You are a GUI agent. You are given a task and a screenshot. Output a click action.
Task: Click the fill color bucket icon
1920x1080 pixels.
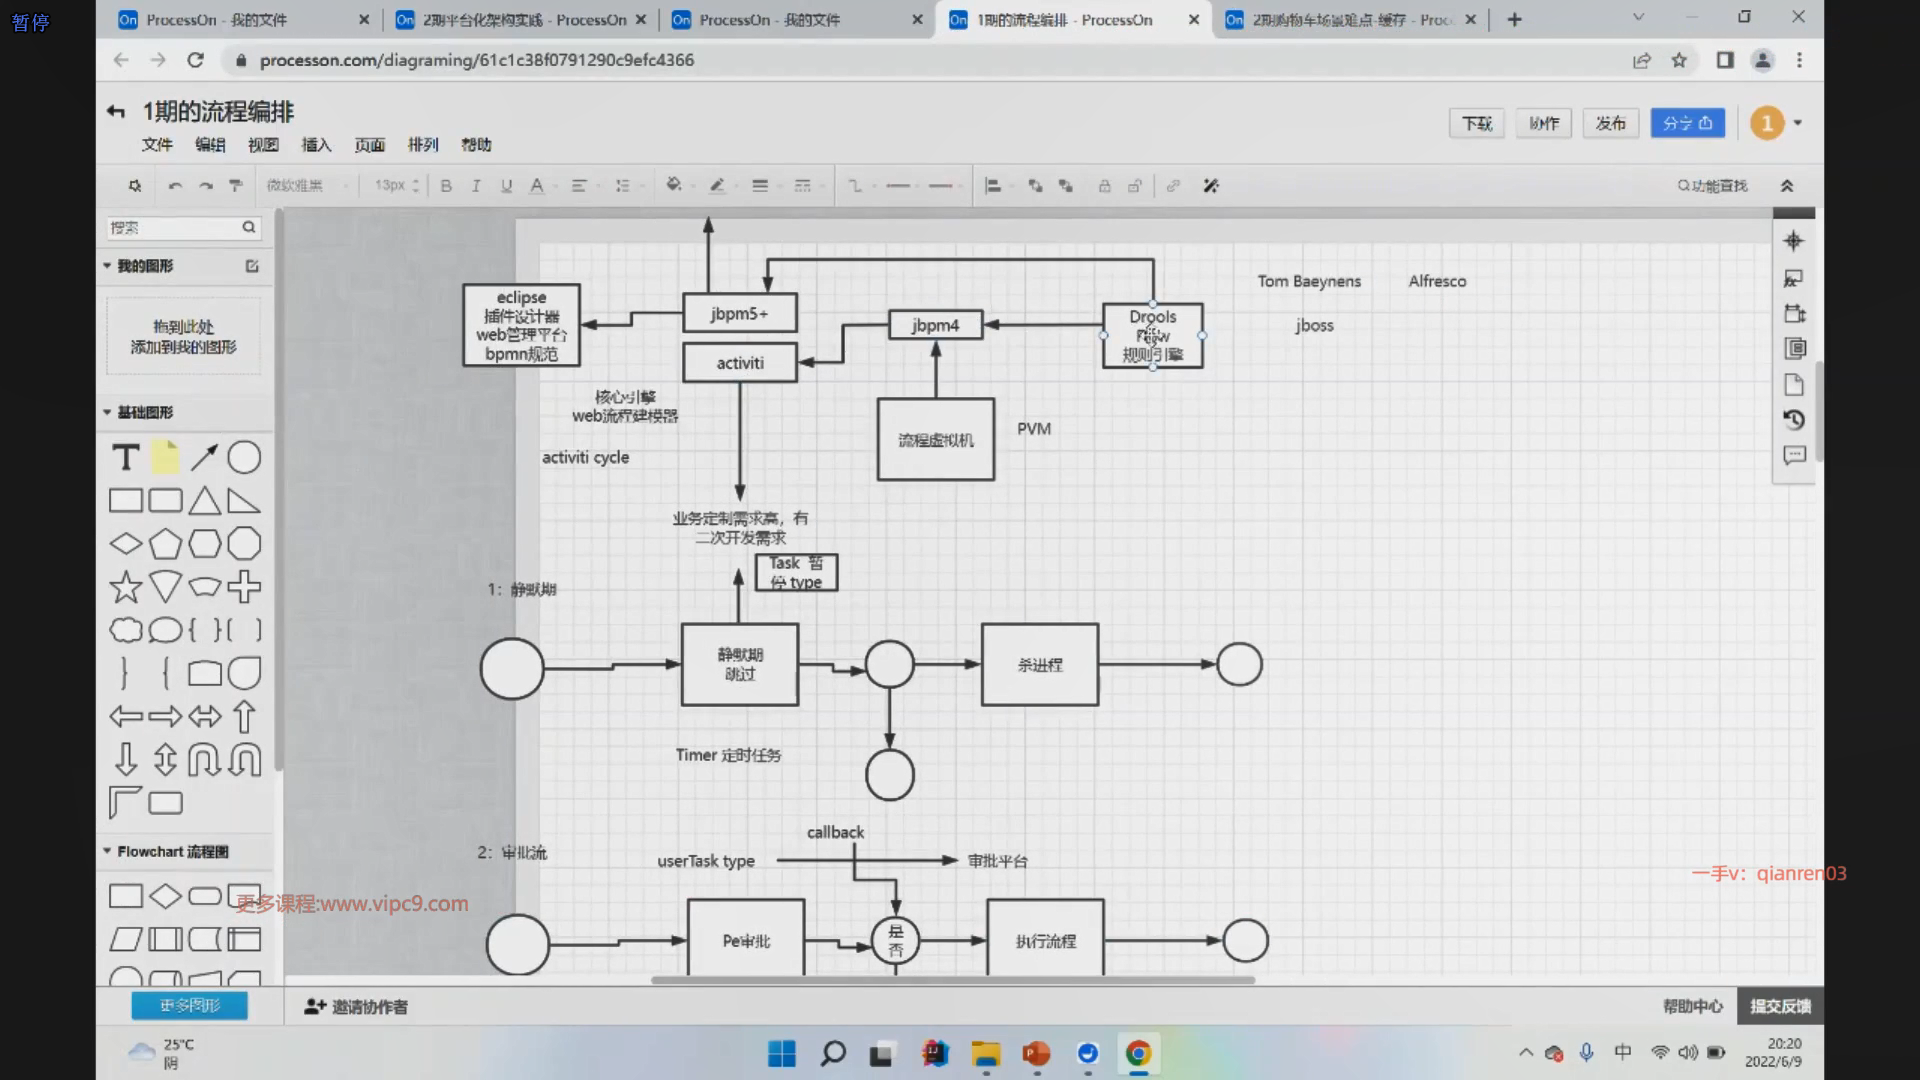click(x=673, y=185)
